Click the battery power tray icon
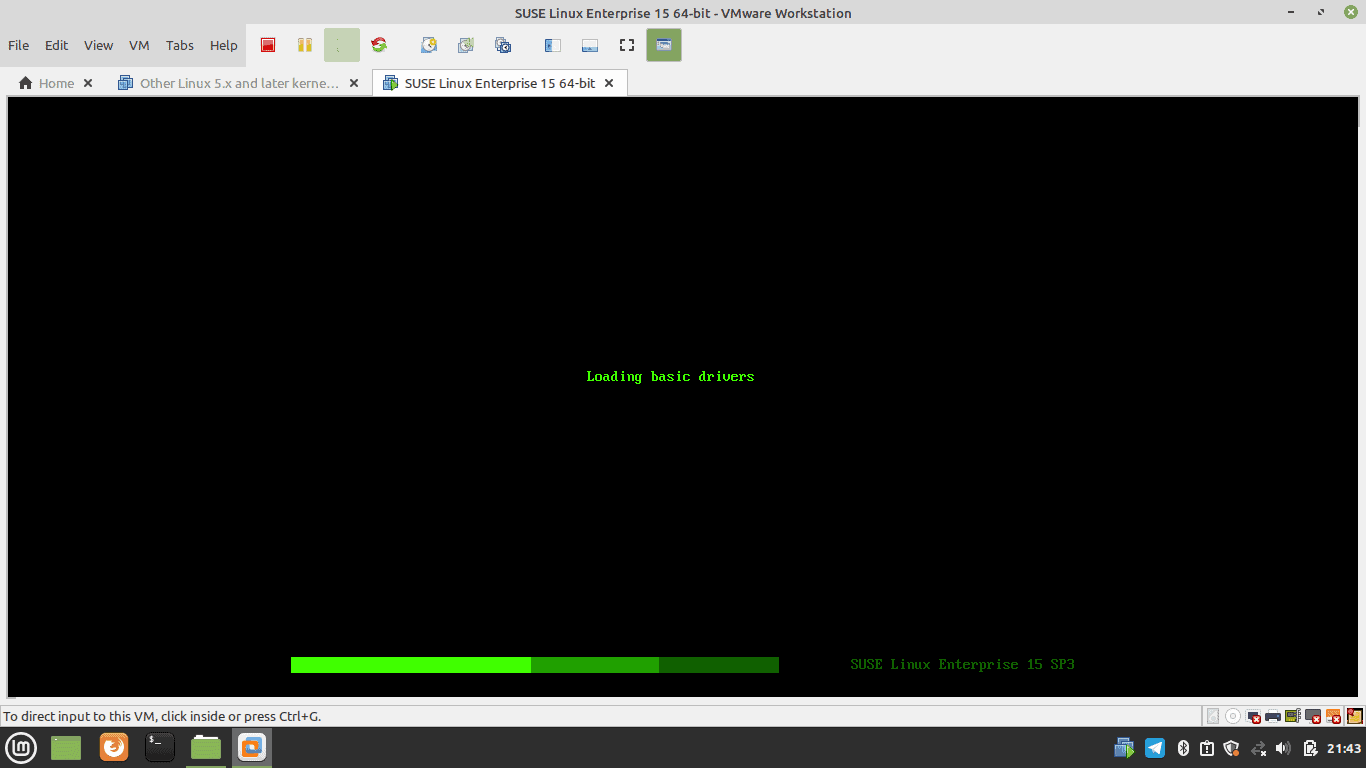This screenshot has height=768, width=1366. tap(1311, 748)
